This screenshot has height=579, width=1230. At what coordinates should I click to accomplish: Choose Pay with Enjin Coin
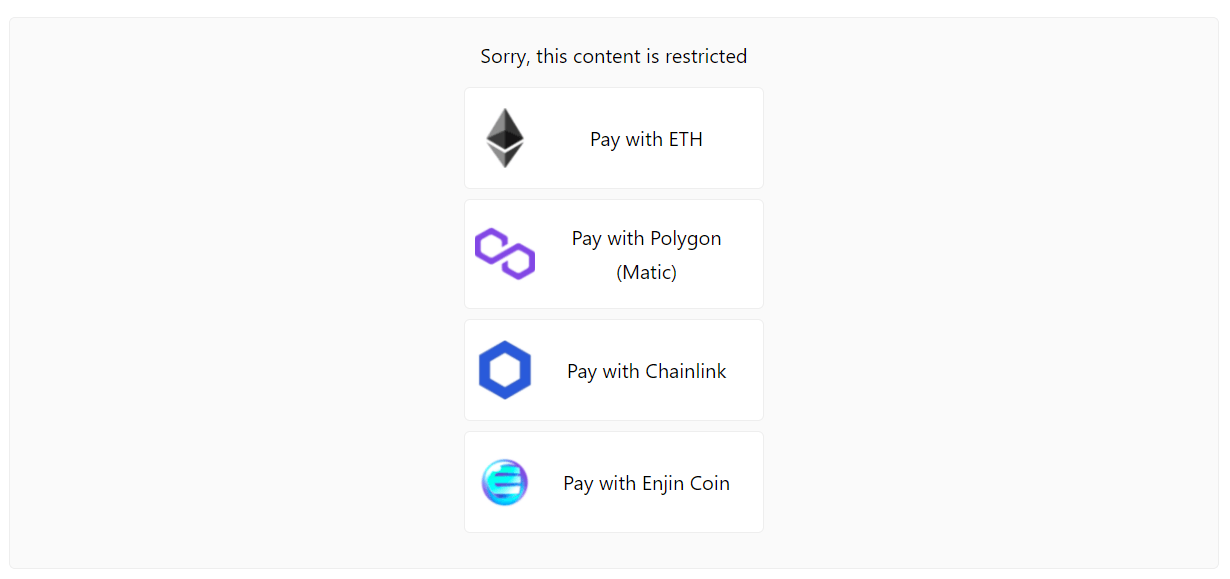[x=614, y=482]
